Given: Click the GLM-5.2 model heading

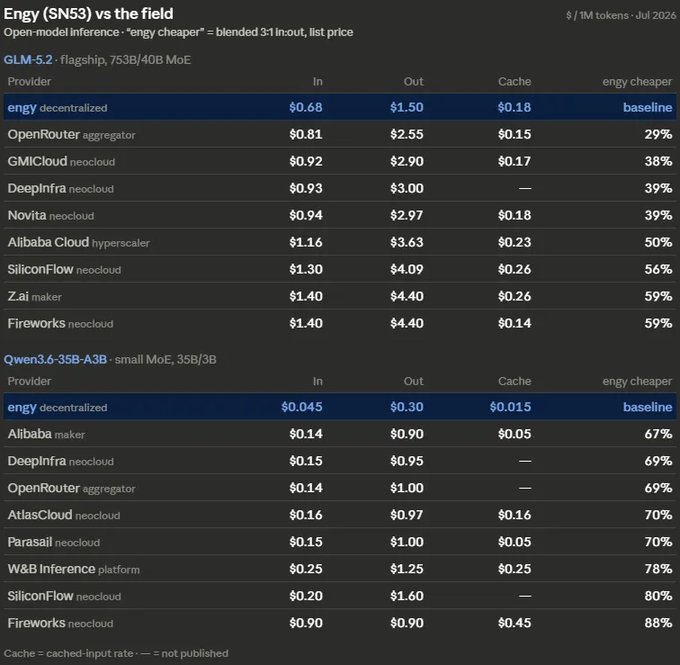Looking at the screenshot, I should [28, 59].
